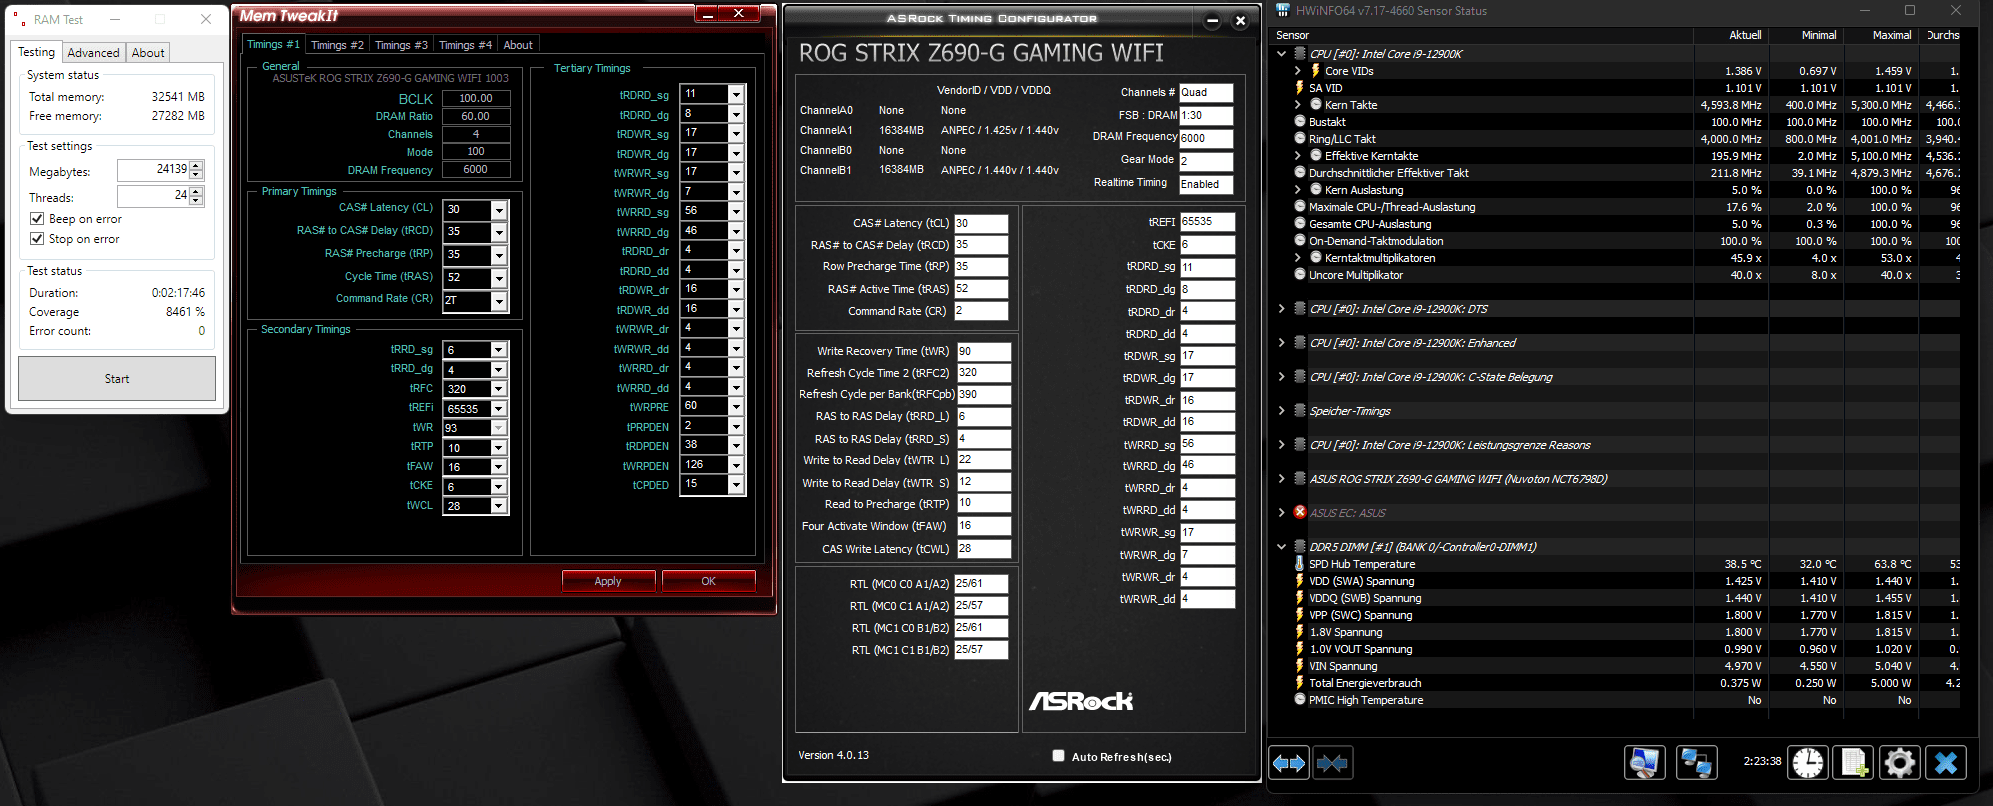Click icon beside PMIC High Temperature

[x=1299, y=700]
